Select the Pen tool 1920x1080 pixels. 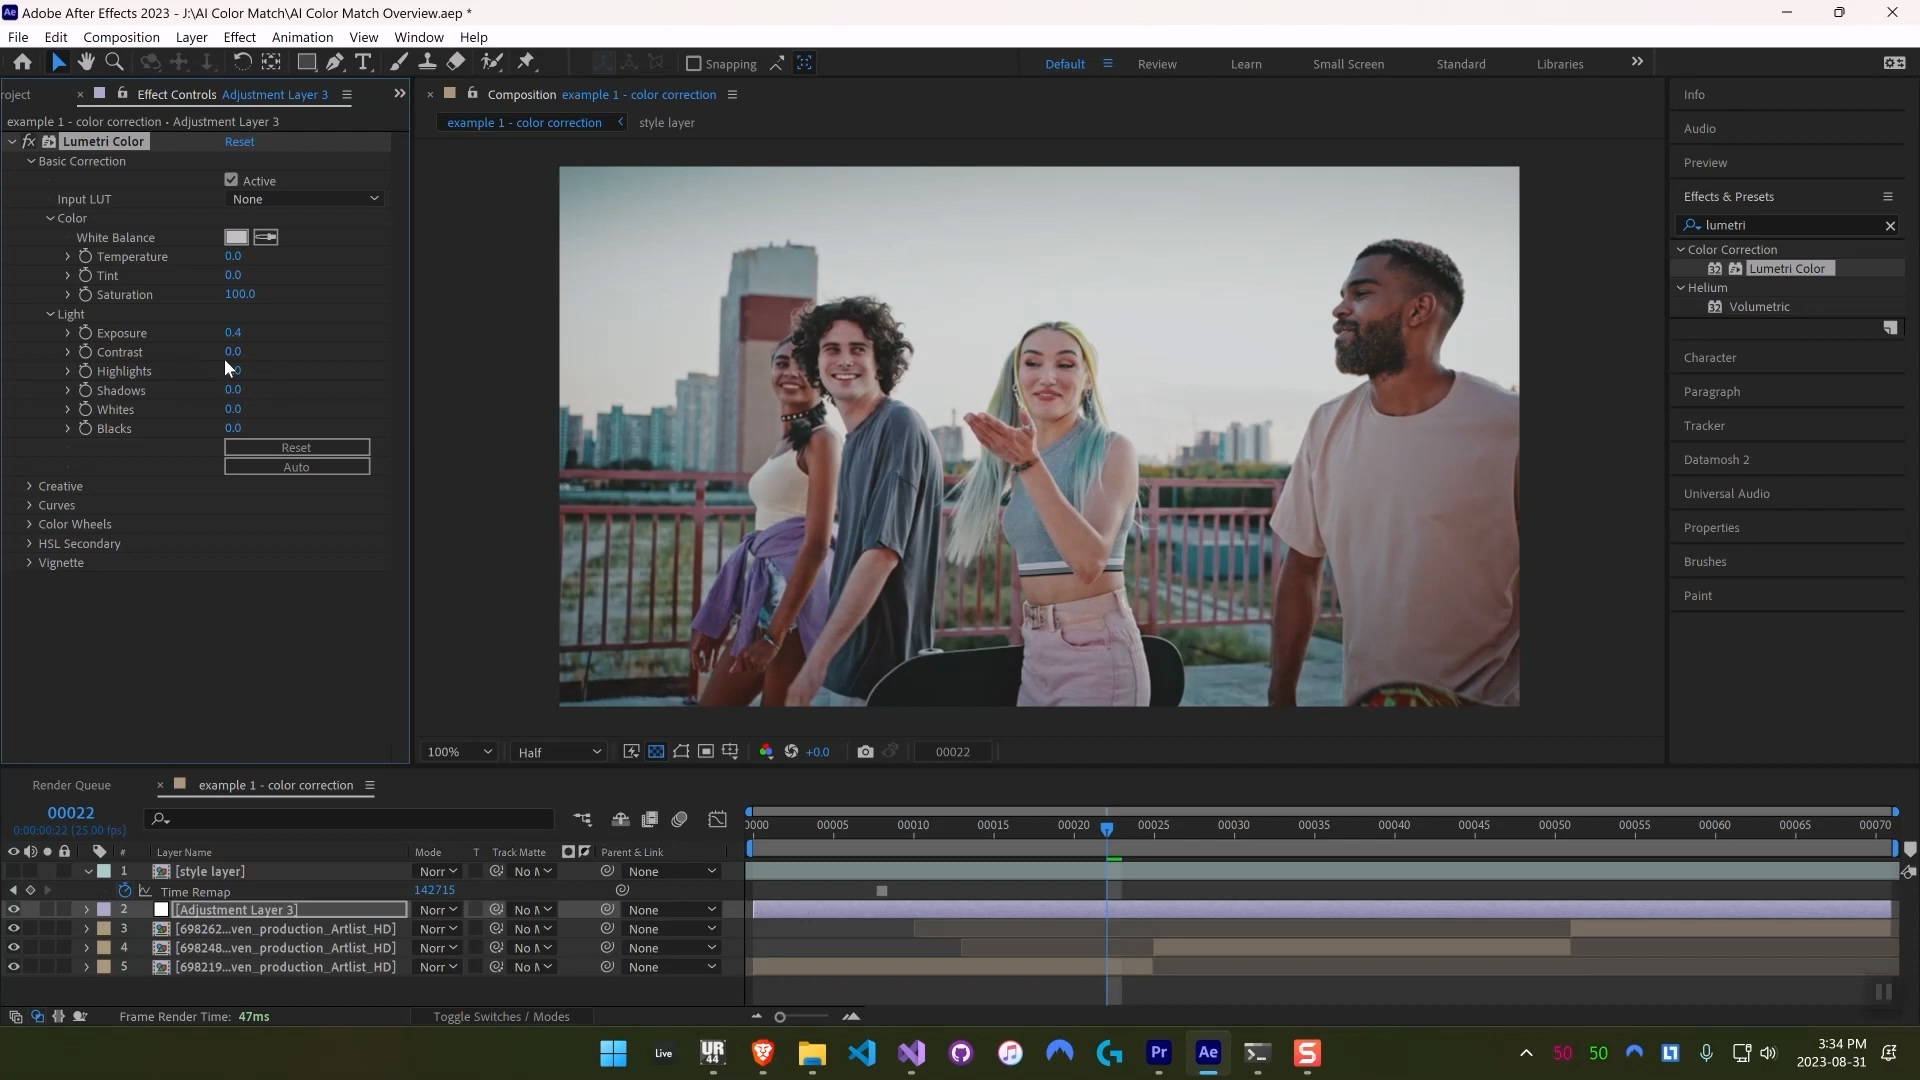(335, 62)
